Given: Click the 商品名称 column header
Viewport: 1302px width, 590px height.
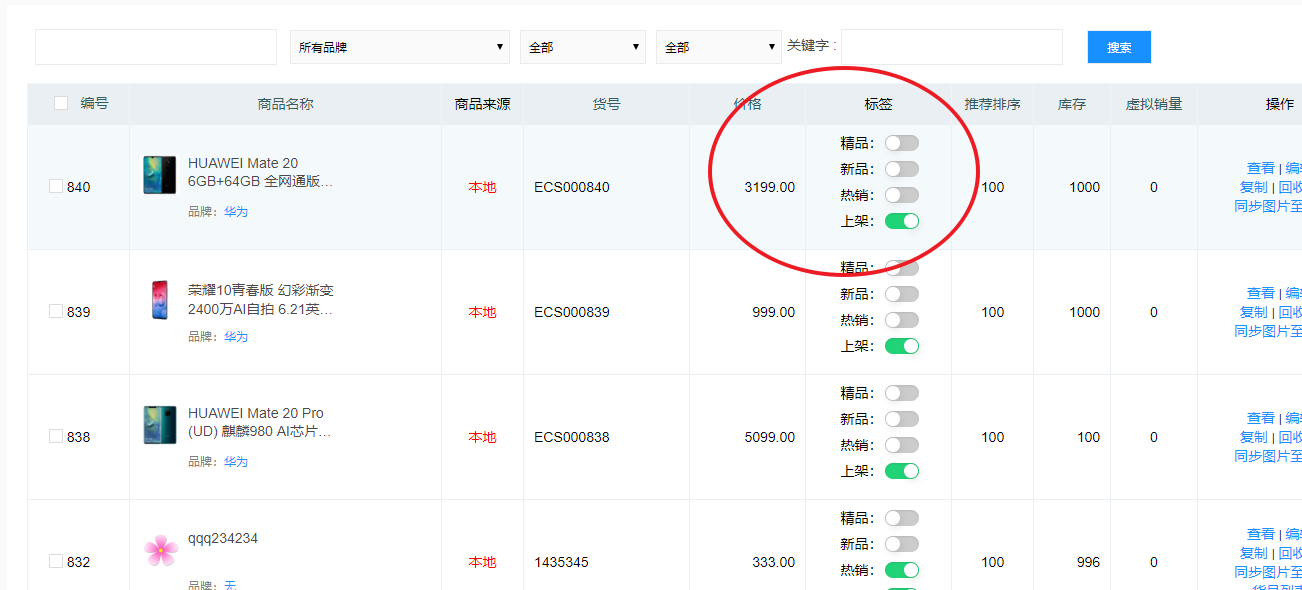Looking at the screenshot, I should (x=286, y=104).
